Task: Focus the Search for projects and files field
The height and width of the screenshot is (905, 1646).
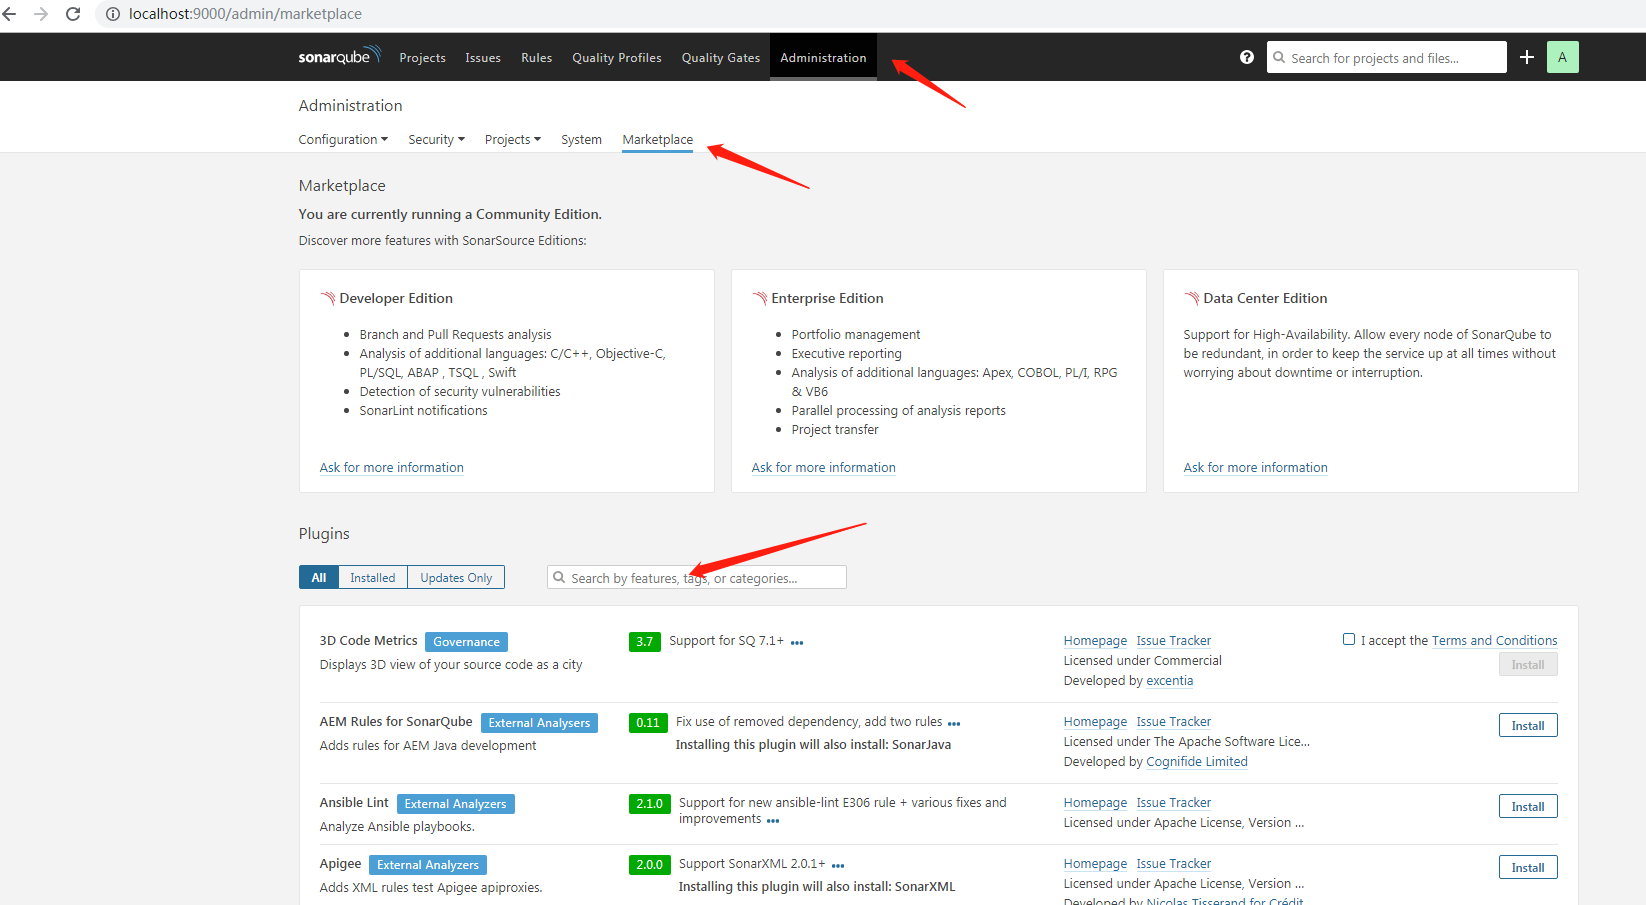Action: click(x=1387, y=57)
